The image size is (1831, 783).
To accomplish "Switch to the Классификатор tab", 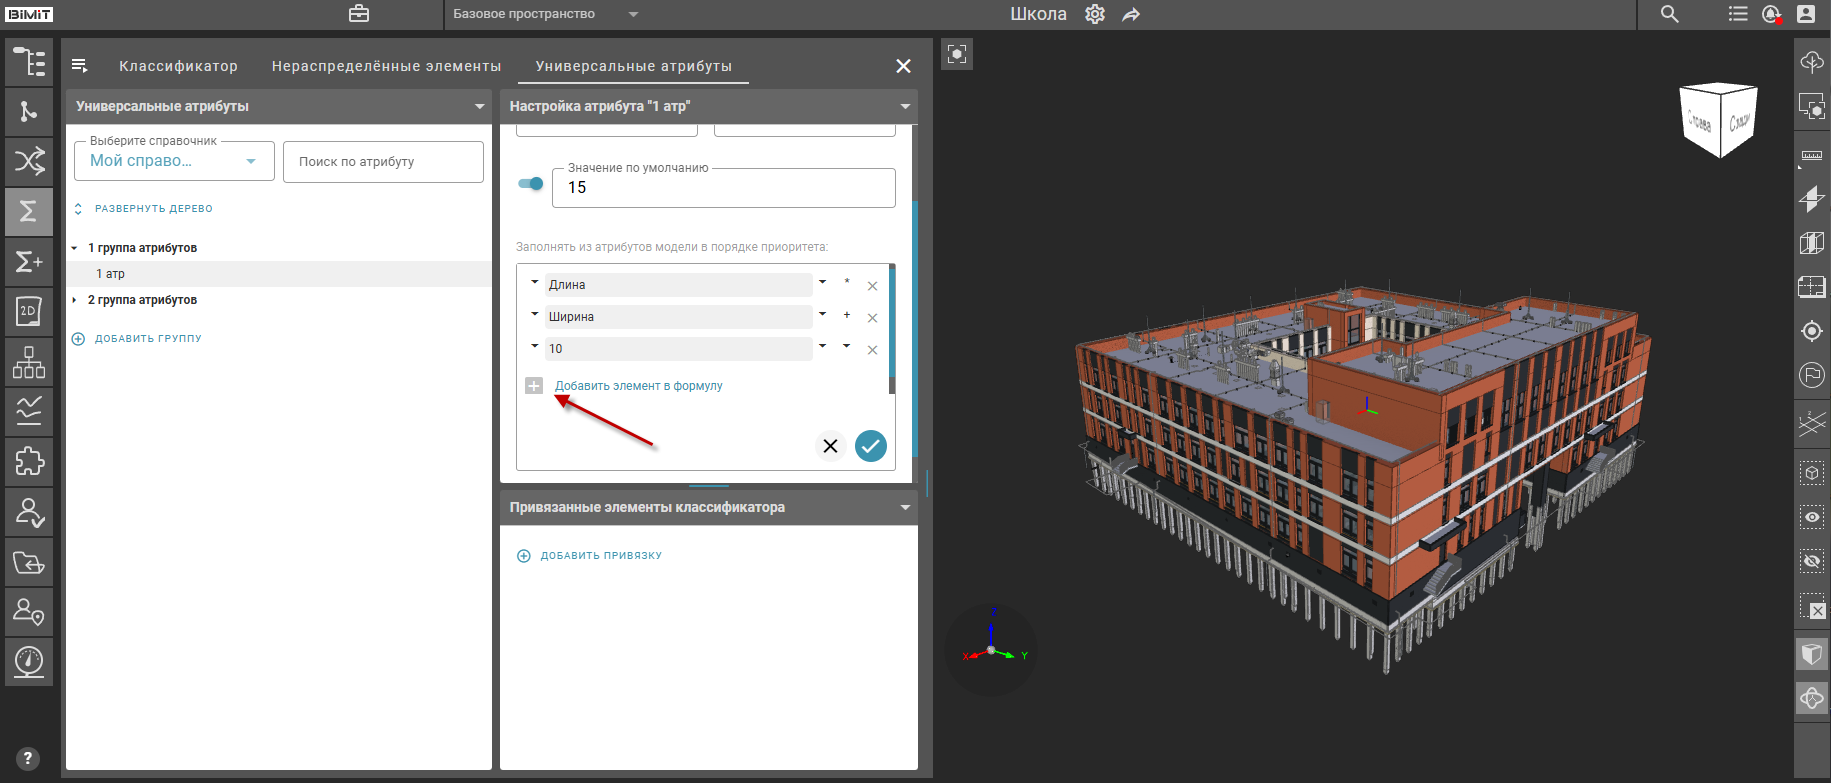I will 178,66.
